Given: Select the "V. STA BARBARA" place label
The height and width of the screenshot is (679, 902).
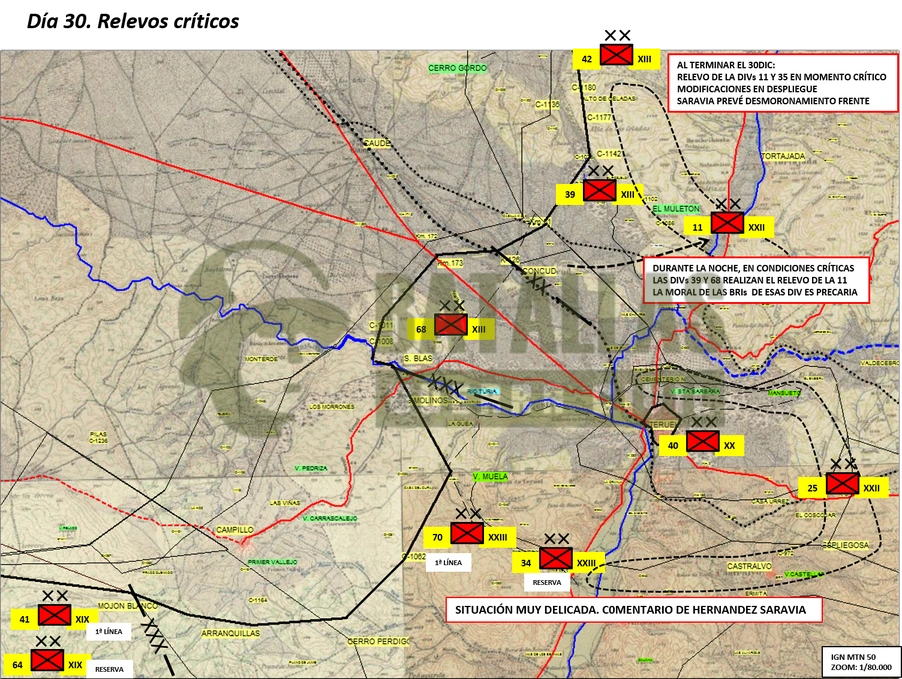Looking at the screenshot, I should [x=695, y=391].
